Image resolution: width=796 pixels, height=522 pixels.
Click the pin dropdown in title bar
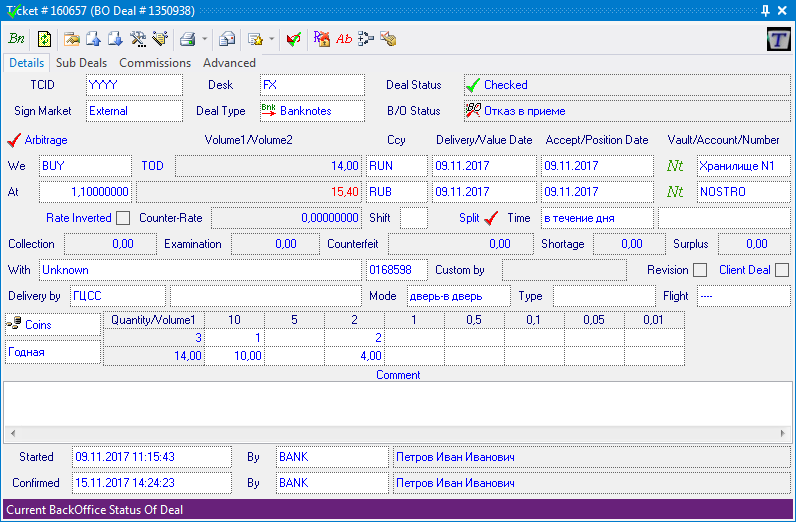tap(765, 10)
